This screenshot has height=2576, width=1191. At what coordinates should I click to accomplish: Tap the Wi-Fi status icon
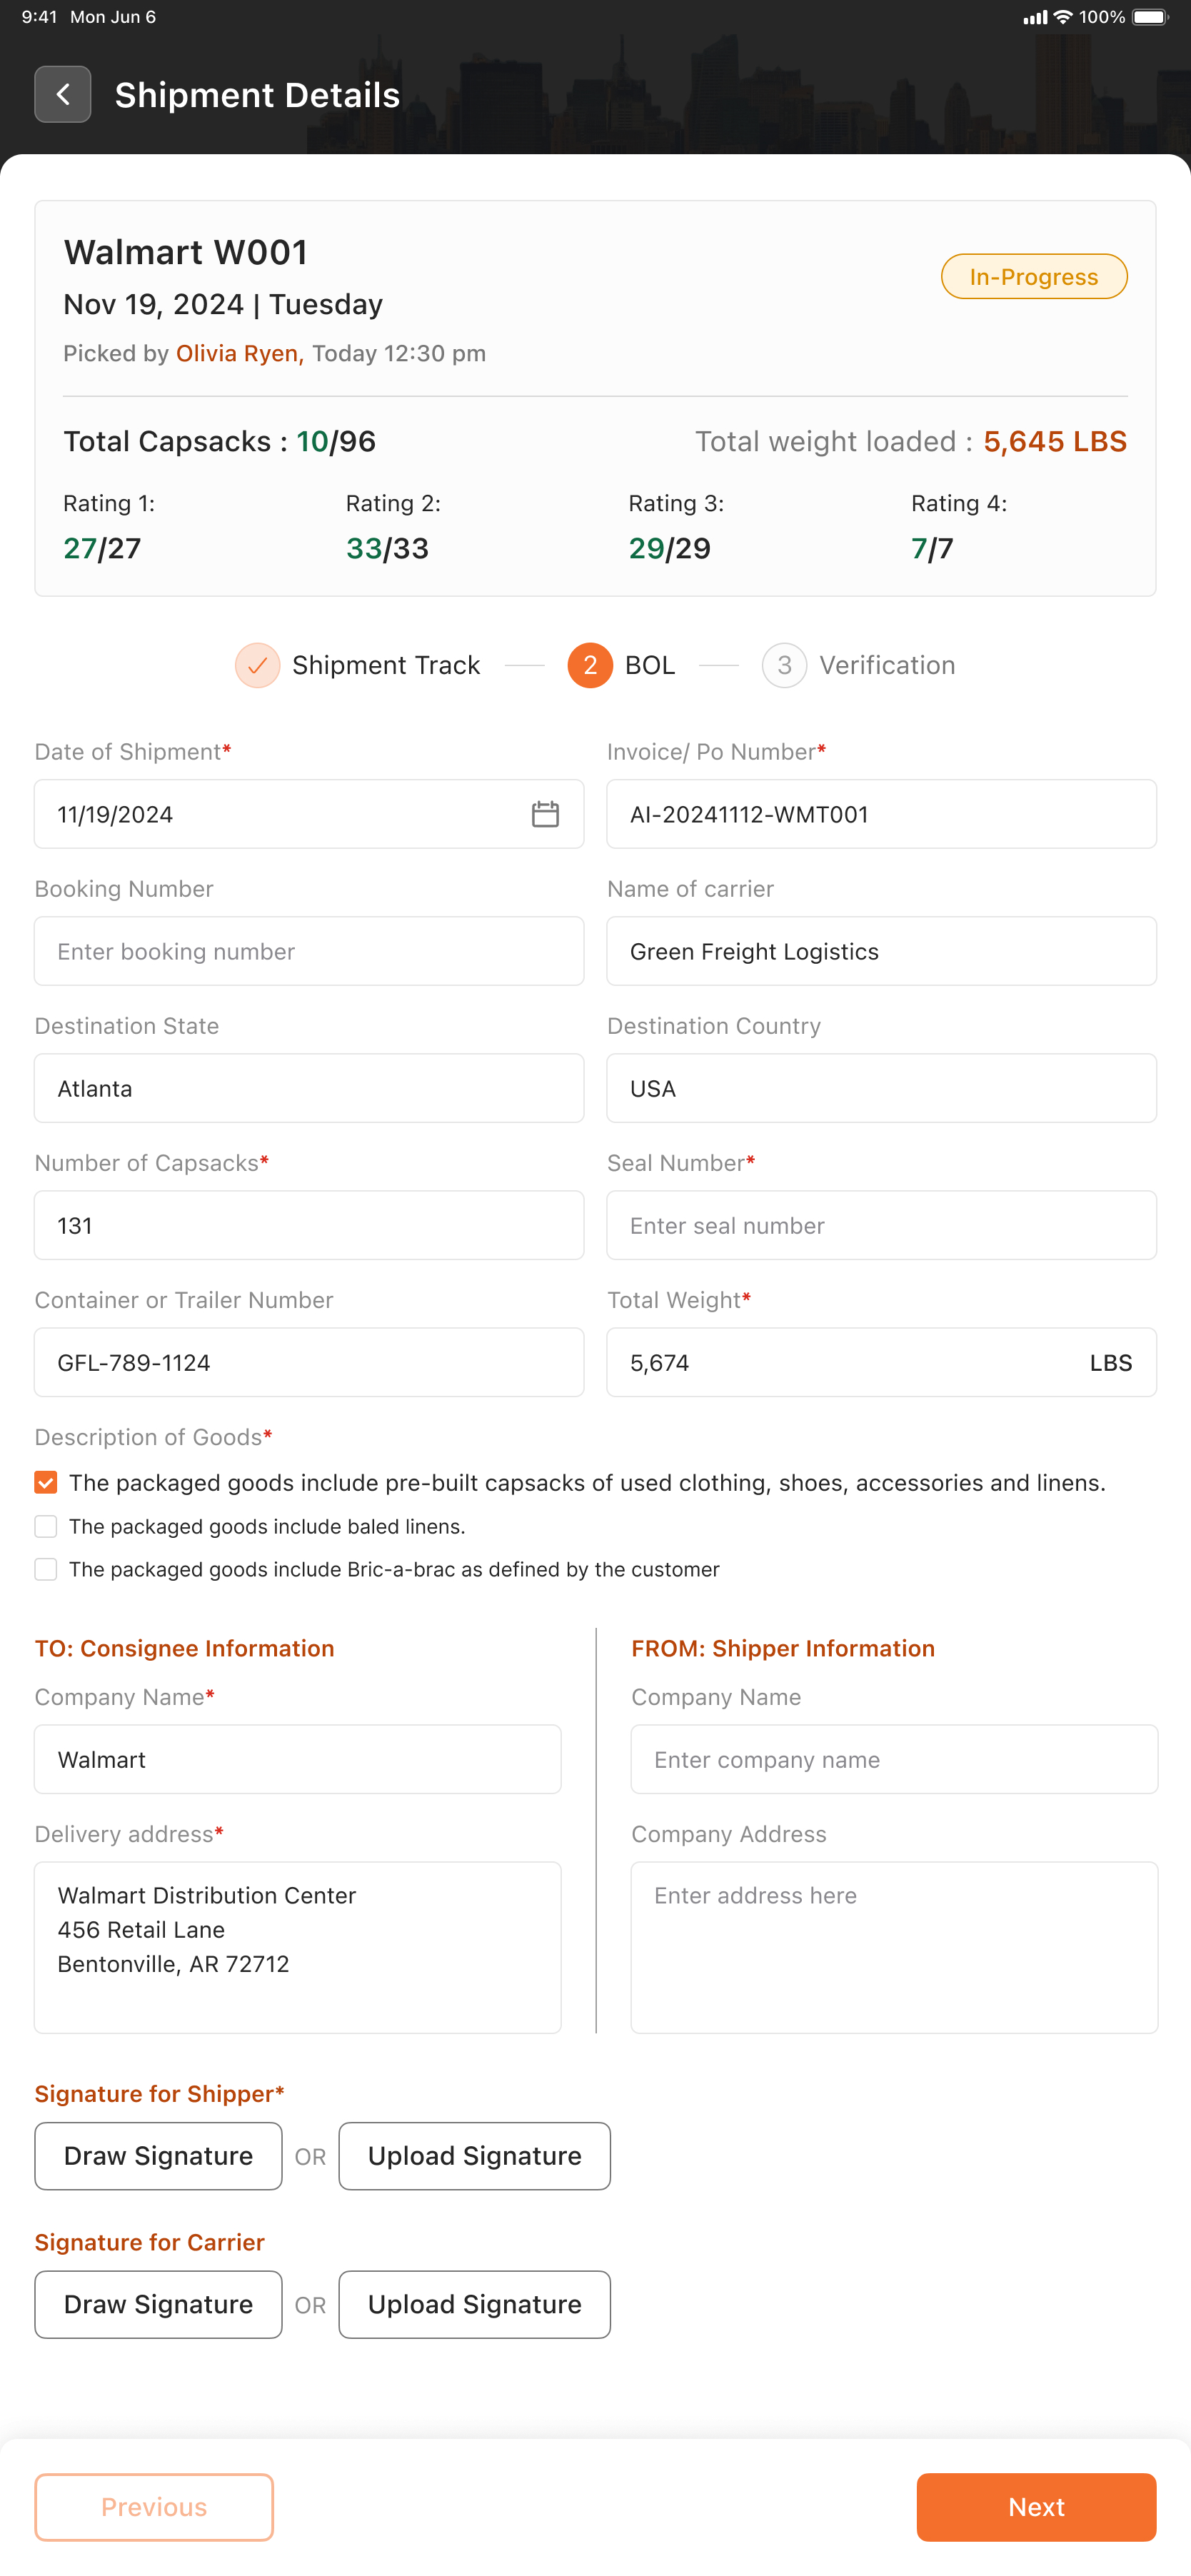(x=1063, y=17)
